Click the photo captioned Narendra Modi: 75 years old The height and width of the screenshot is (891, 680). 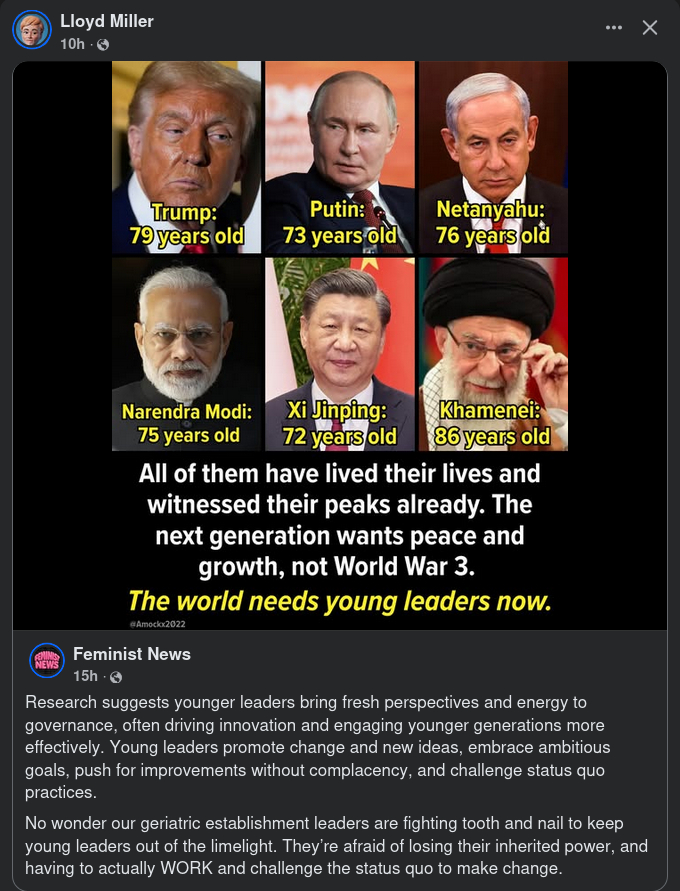pos(186,354)
